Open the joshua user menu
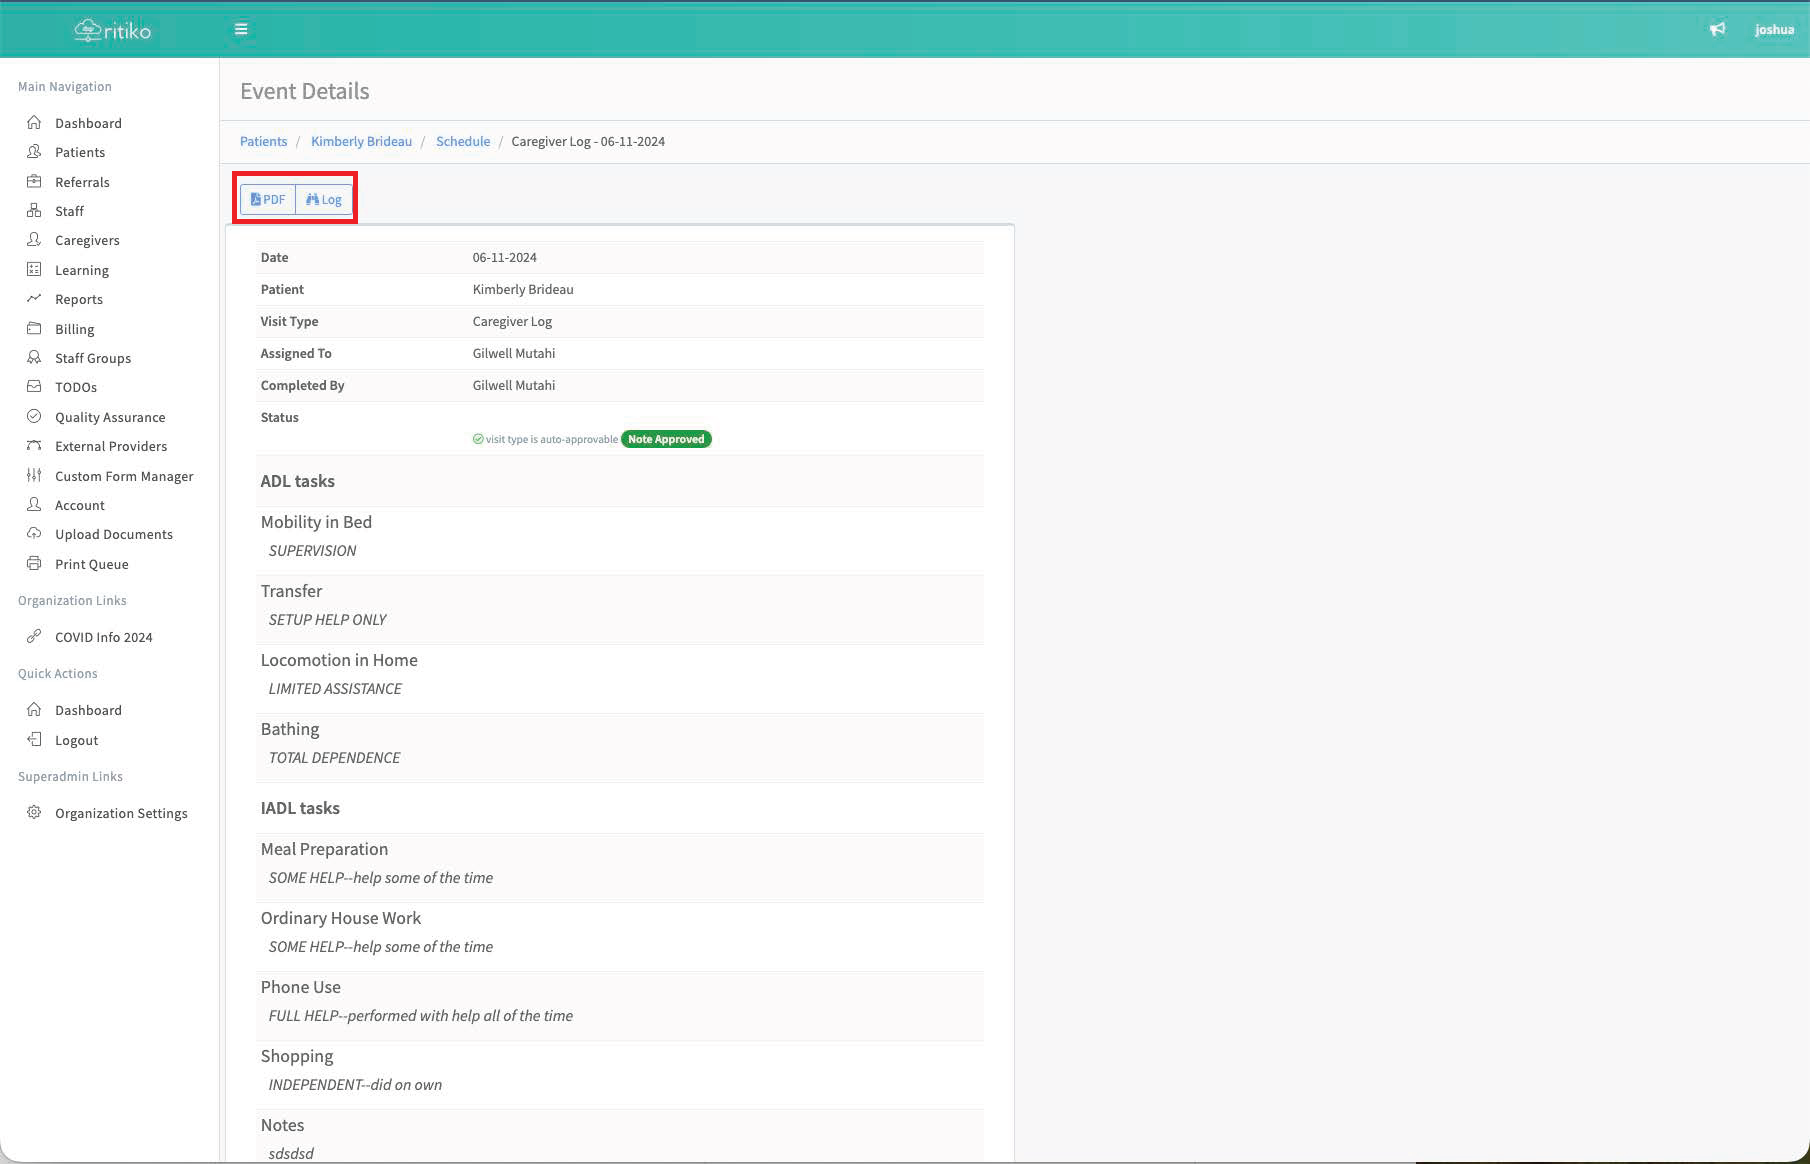Screen dimensions: 1810x1164 pyautogui.click(x=1774, y=29)
